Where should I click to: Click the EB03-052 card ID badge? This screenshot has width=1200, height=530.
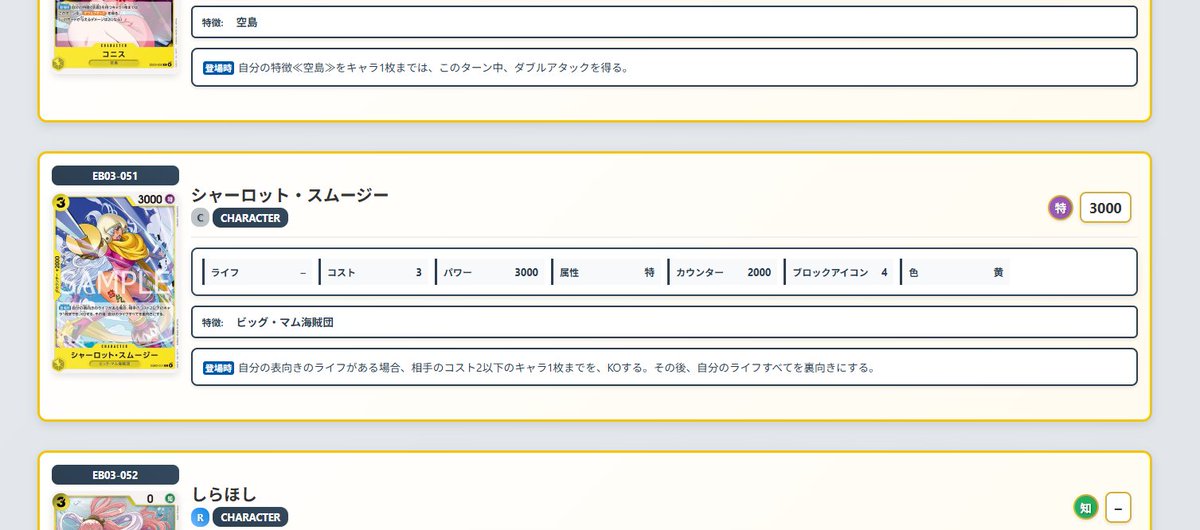point(115,475)
